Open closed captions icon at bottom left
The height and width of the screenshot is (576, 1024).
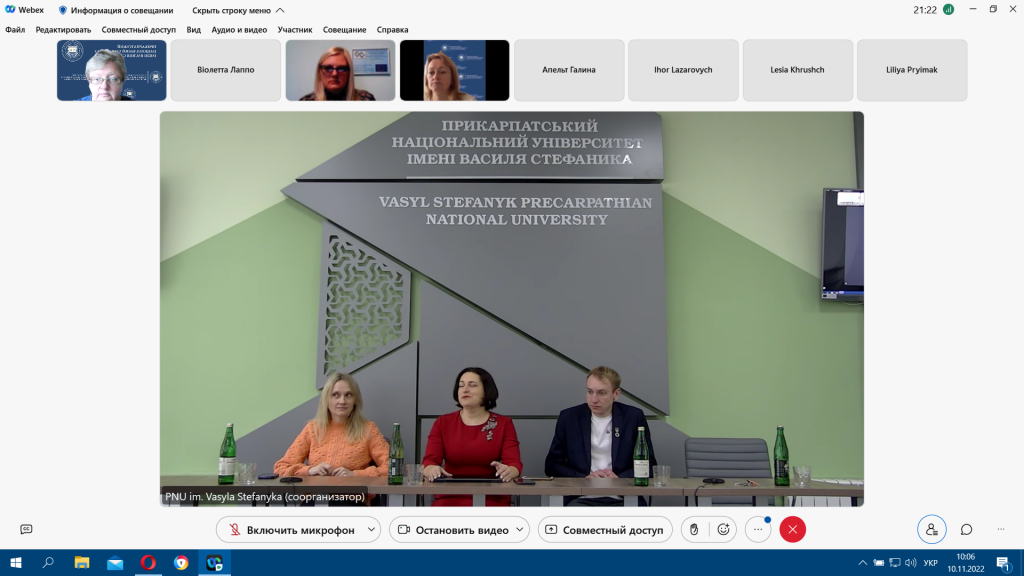click(x=26, y=530)
